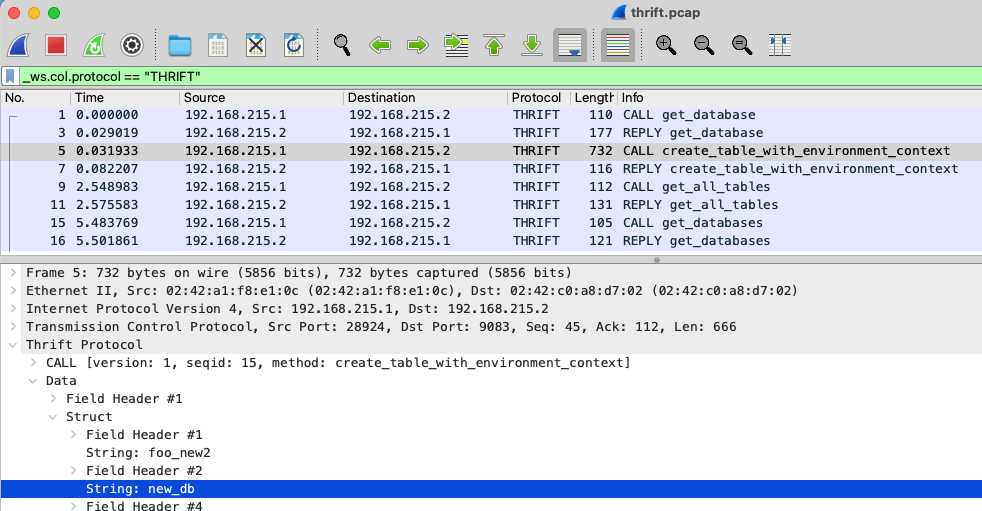
Task: Expand Field Header #2 in Struct
Action: pos(73,471)
